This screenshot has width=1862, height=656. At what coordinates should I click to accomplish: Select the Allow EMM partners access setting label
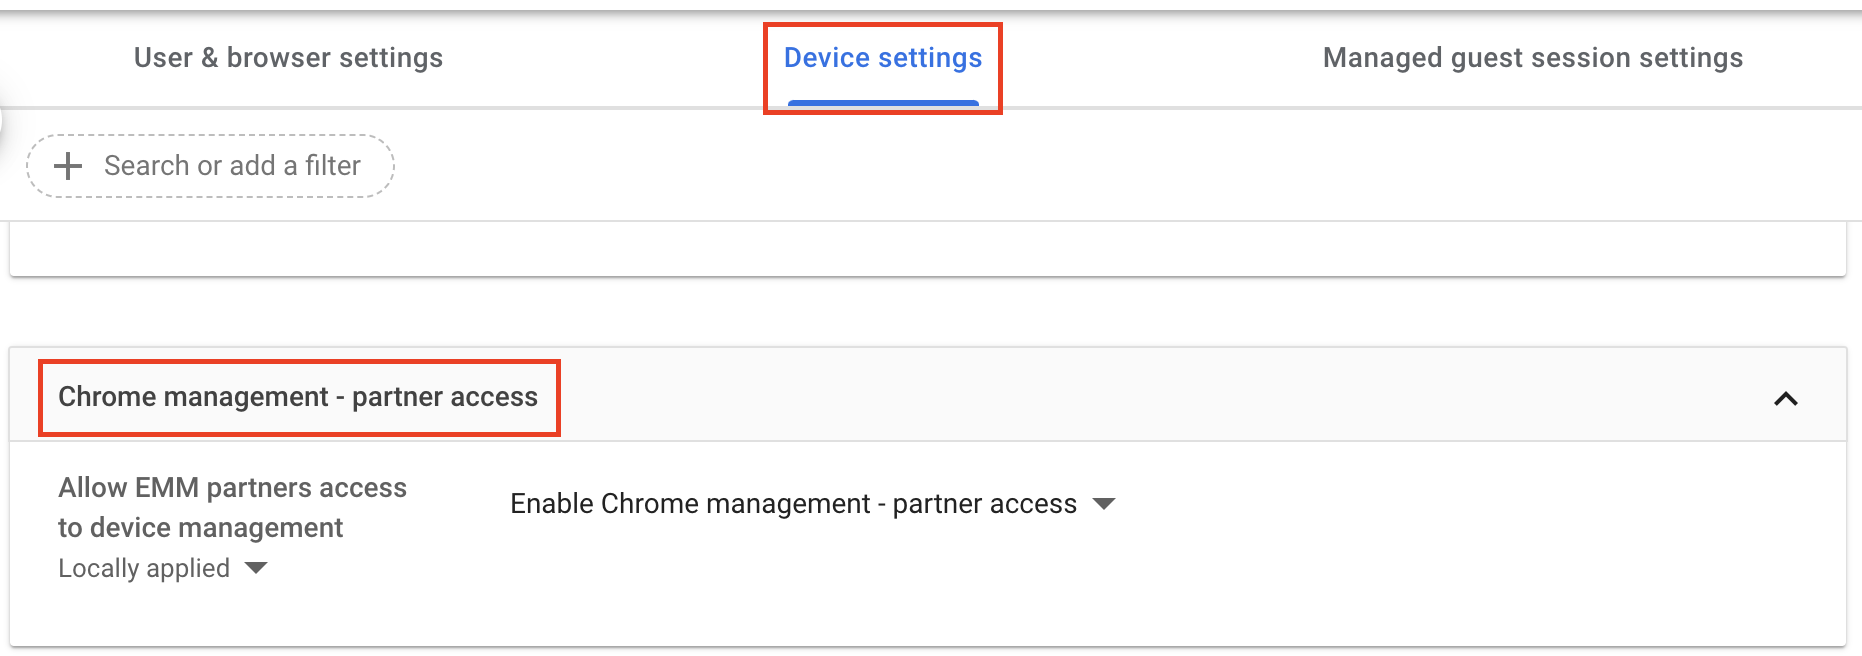232,507
